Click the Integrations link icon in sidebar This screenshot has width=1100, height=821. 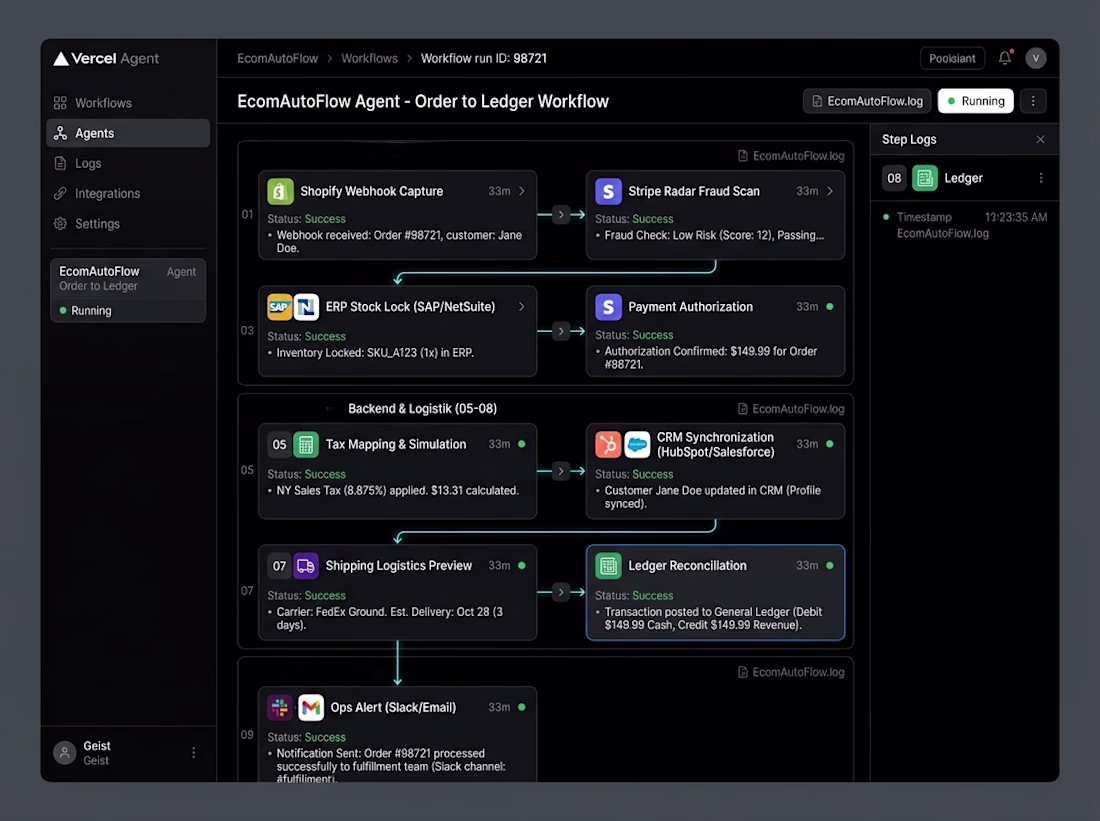point(60,194)
